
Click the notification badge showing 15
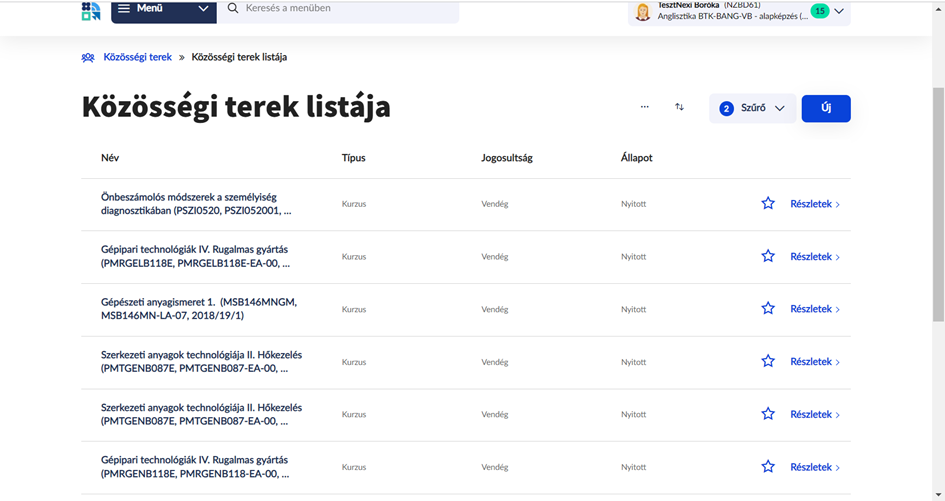click(x=819, y=11)
